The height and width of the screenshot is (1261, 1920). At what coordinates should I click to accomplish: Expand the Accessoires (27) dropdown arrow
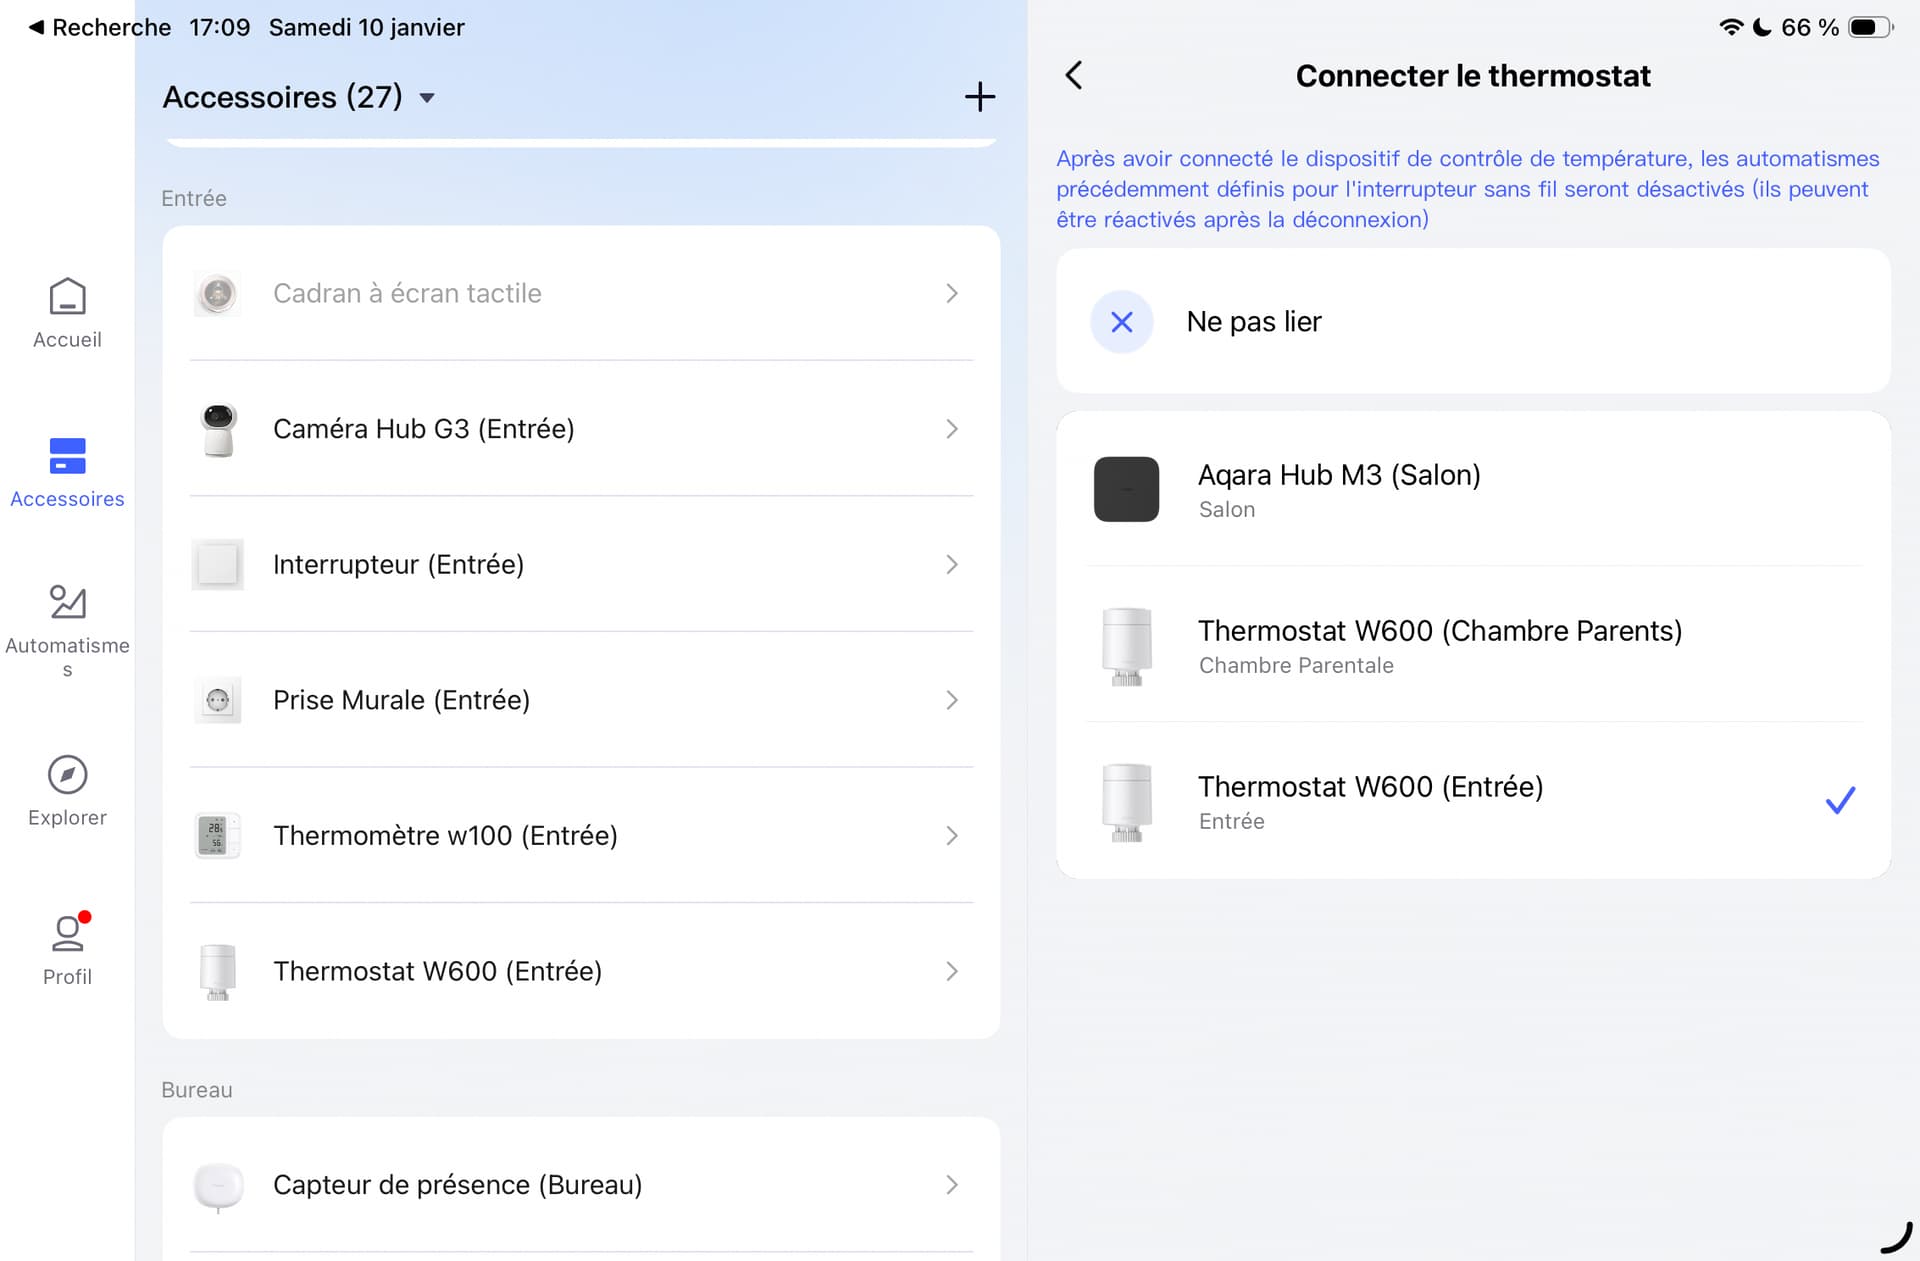pos(427,98)
